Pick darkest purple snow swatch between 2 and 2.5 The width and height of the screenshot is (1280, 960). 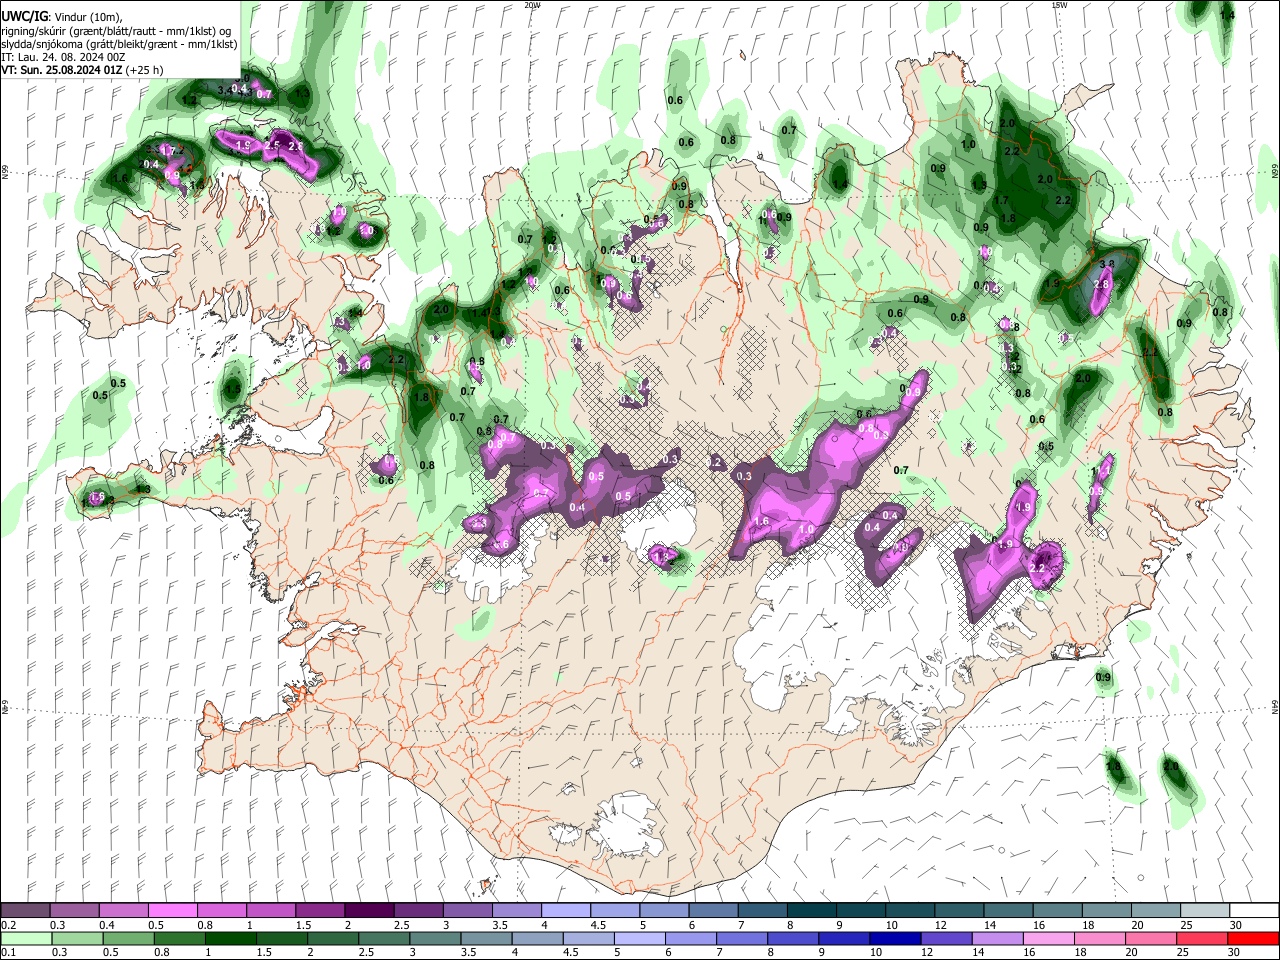click(x=368, y=910)
